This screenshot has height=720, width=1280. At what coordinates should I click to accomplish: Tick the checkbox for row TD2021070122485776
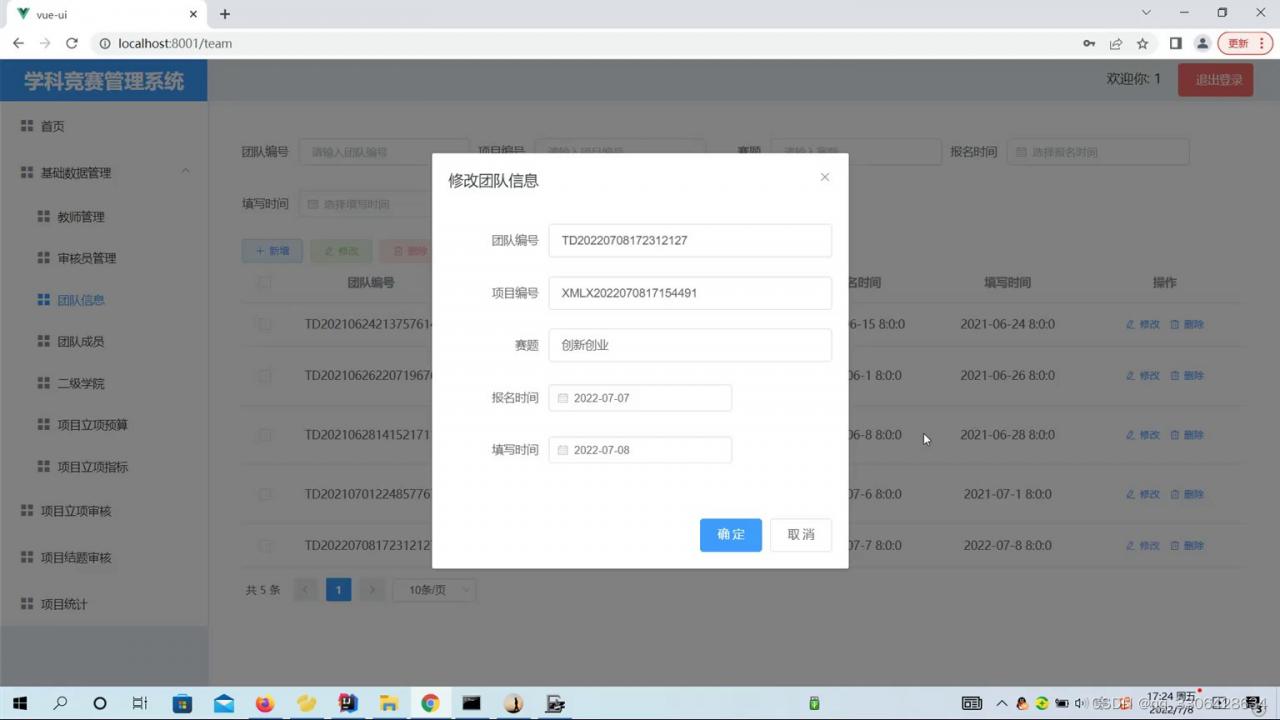pyautogui.click(x=264, y=494)
